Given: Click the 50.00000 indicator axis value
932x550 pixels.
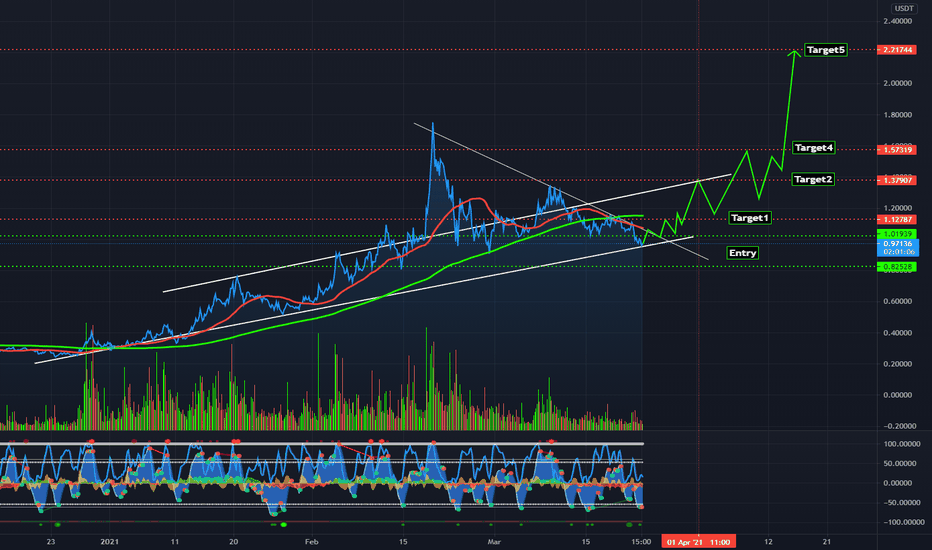Looking at the screenshot, I should coord(902,464).
